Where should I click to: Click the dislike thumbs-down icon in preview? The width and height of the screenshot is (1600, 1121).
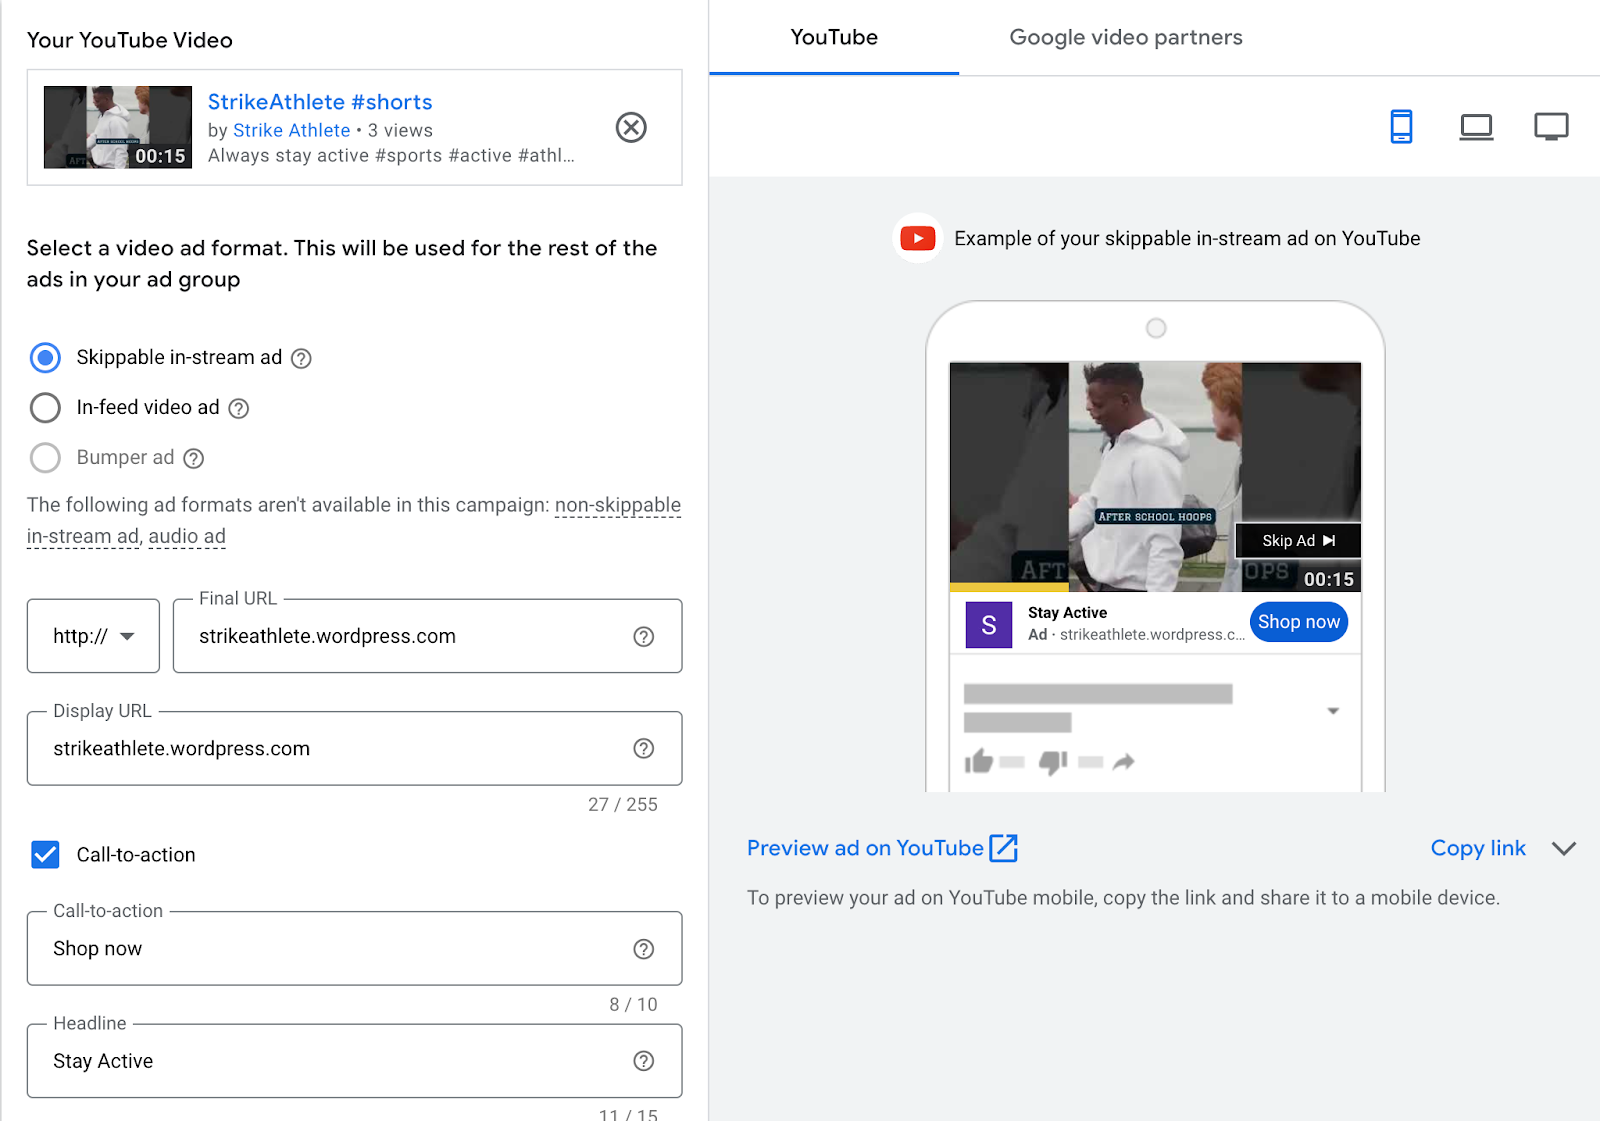(x=1053, y=762)
